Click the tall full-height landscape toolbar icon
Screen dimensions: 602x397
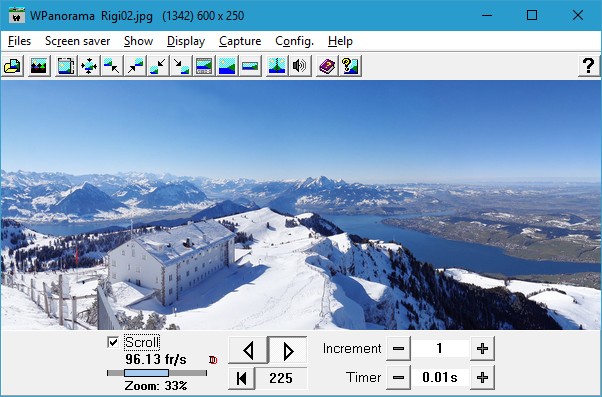[227, 66]
